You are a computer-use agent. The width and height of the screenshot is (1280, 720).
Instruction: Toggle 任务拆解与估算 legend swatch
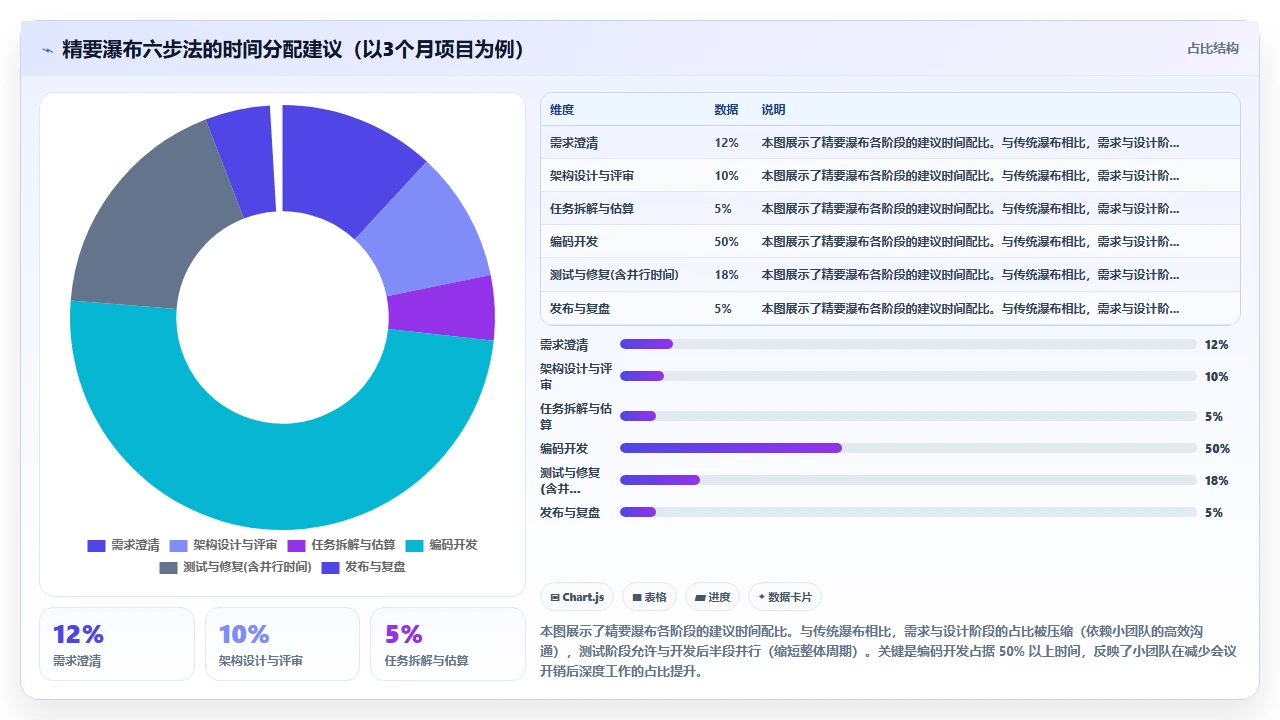pos(296,546)
